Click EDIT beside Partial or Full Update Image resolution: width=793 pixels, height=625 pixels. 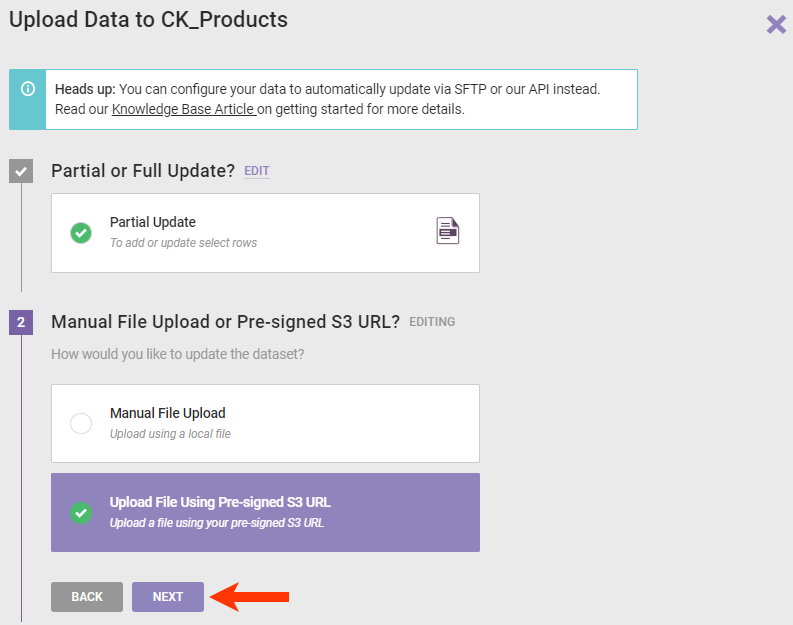coord(257,171)
